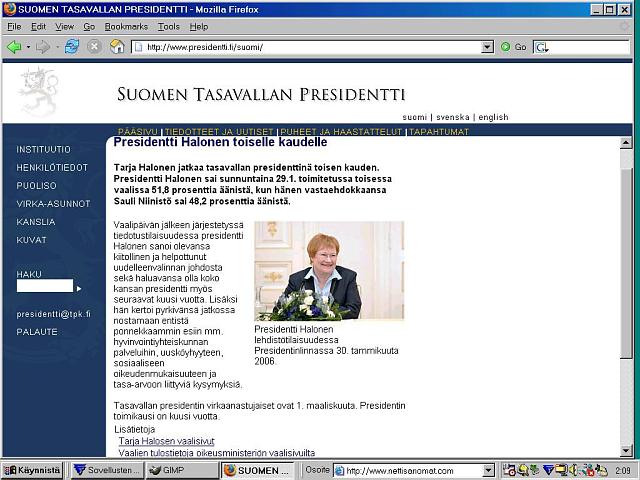Image resolution: width=640 pixels, height=480 pixels.
Task: Open the Tools menu
Action: coord(168,26)
